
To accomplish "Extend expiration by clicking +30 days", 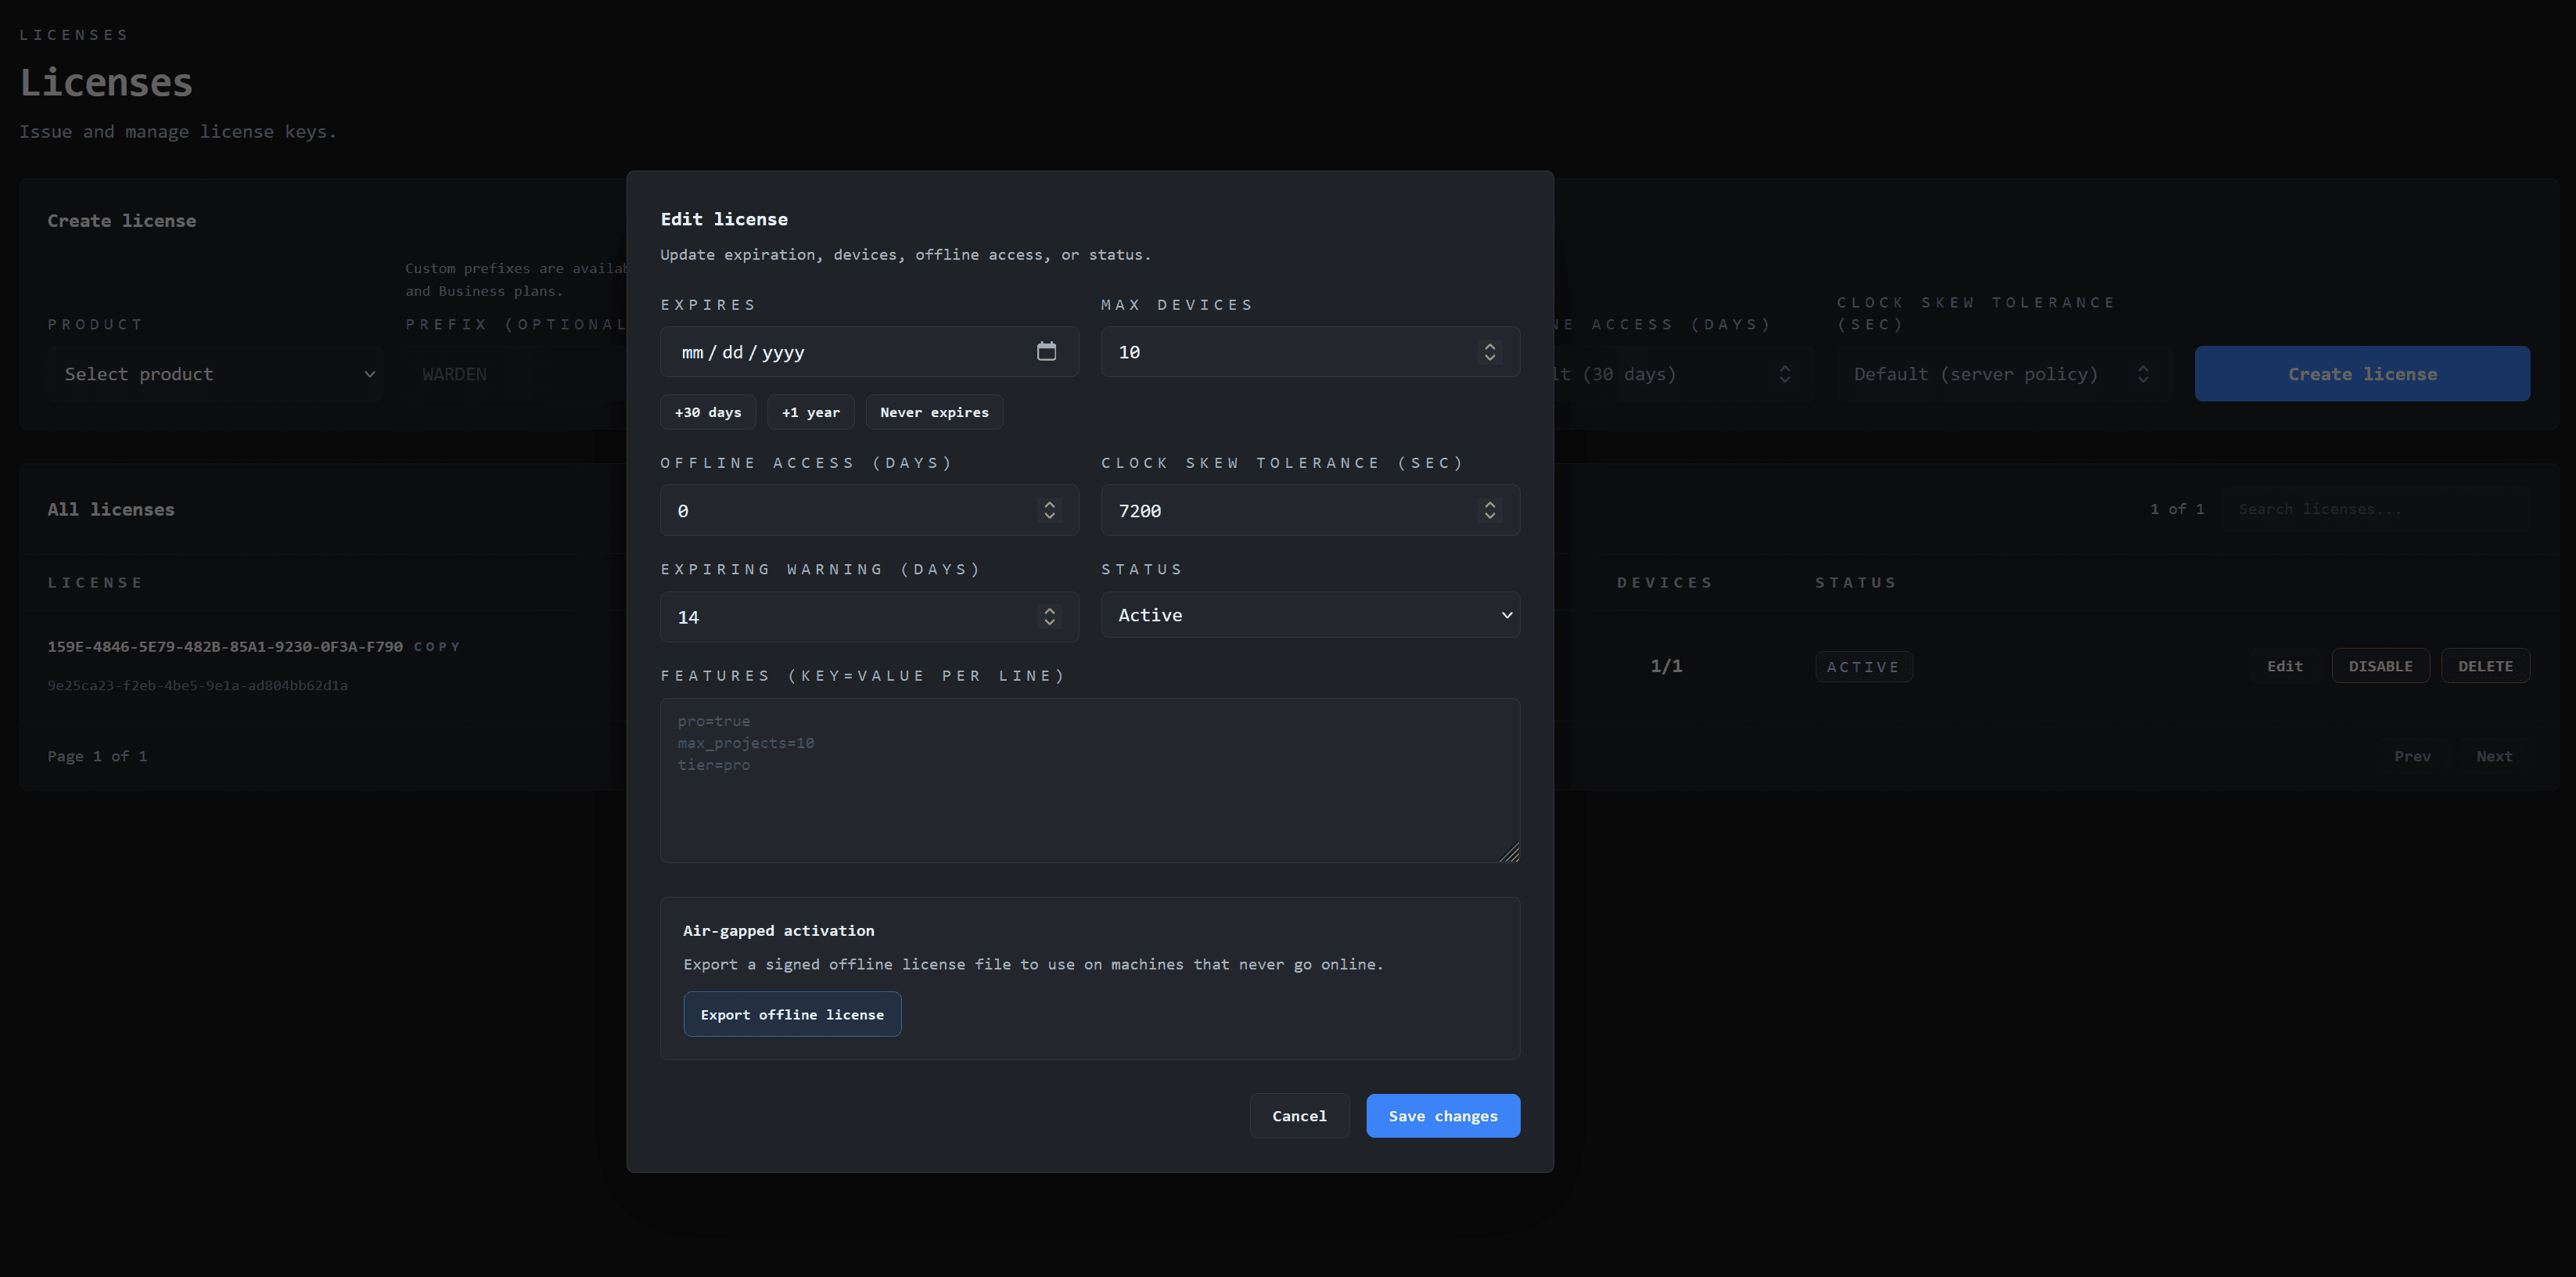I will pos(707,411).
